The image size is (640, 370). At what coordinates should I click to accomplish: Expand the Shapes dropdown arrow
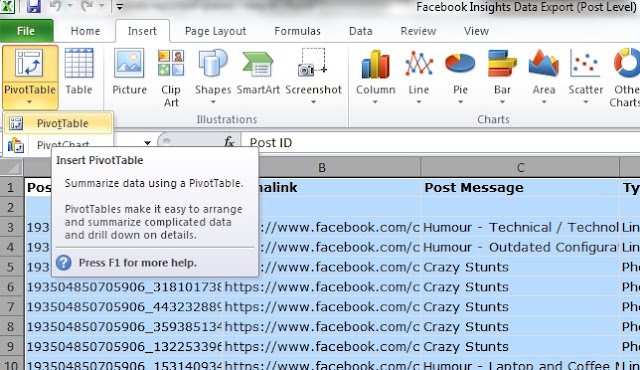pyautogui.click(x=213, y=102)
